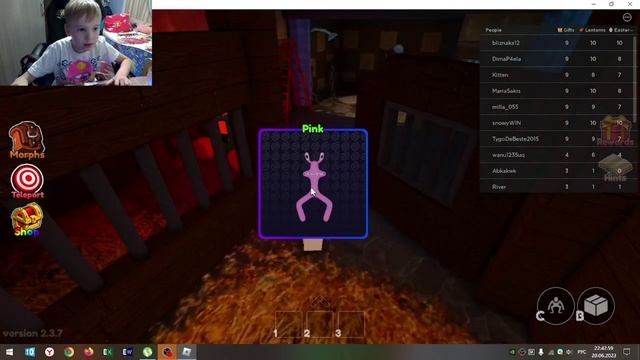Viewport: 640px width, 360px height.
Task: Click the Easter column header
Action: pos(621,30)
